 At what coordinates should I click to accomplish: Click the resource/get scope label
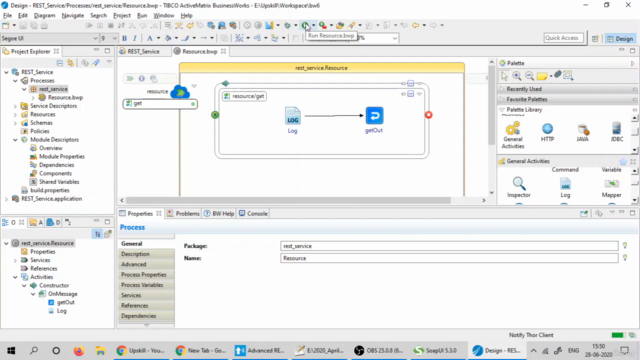click(x=244, y=96)
